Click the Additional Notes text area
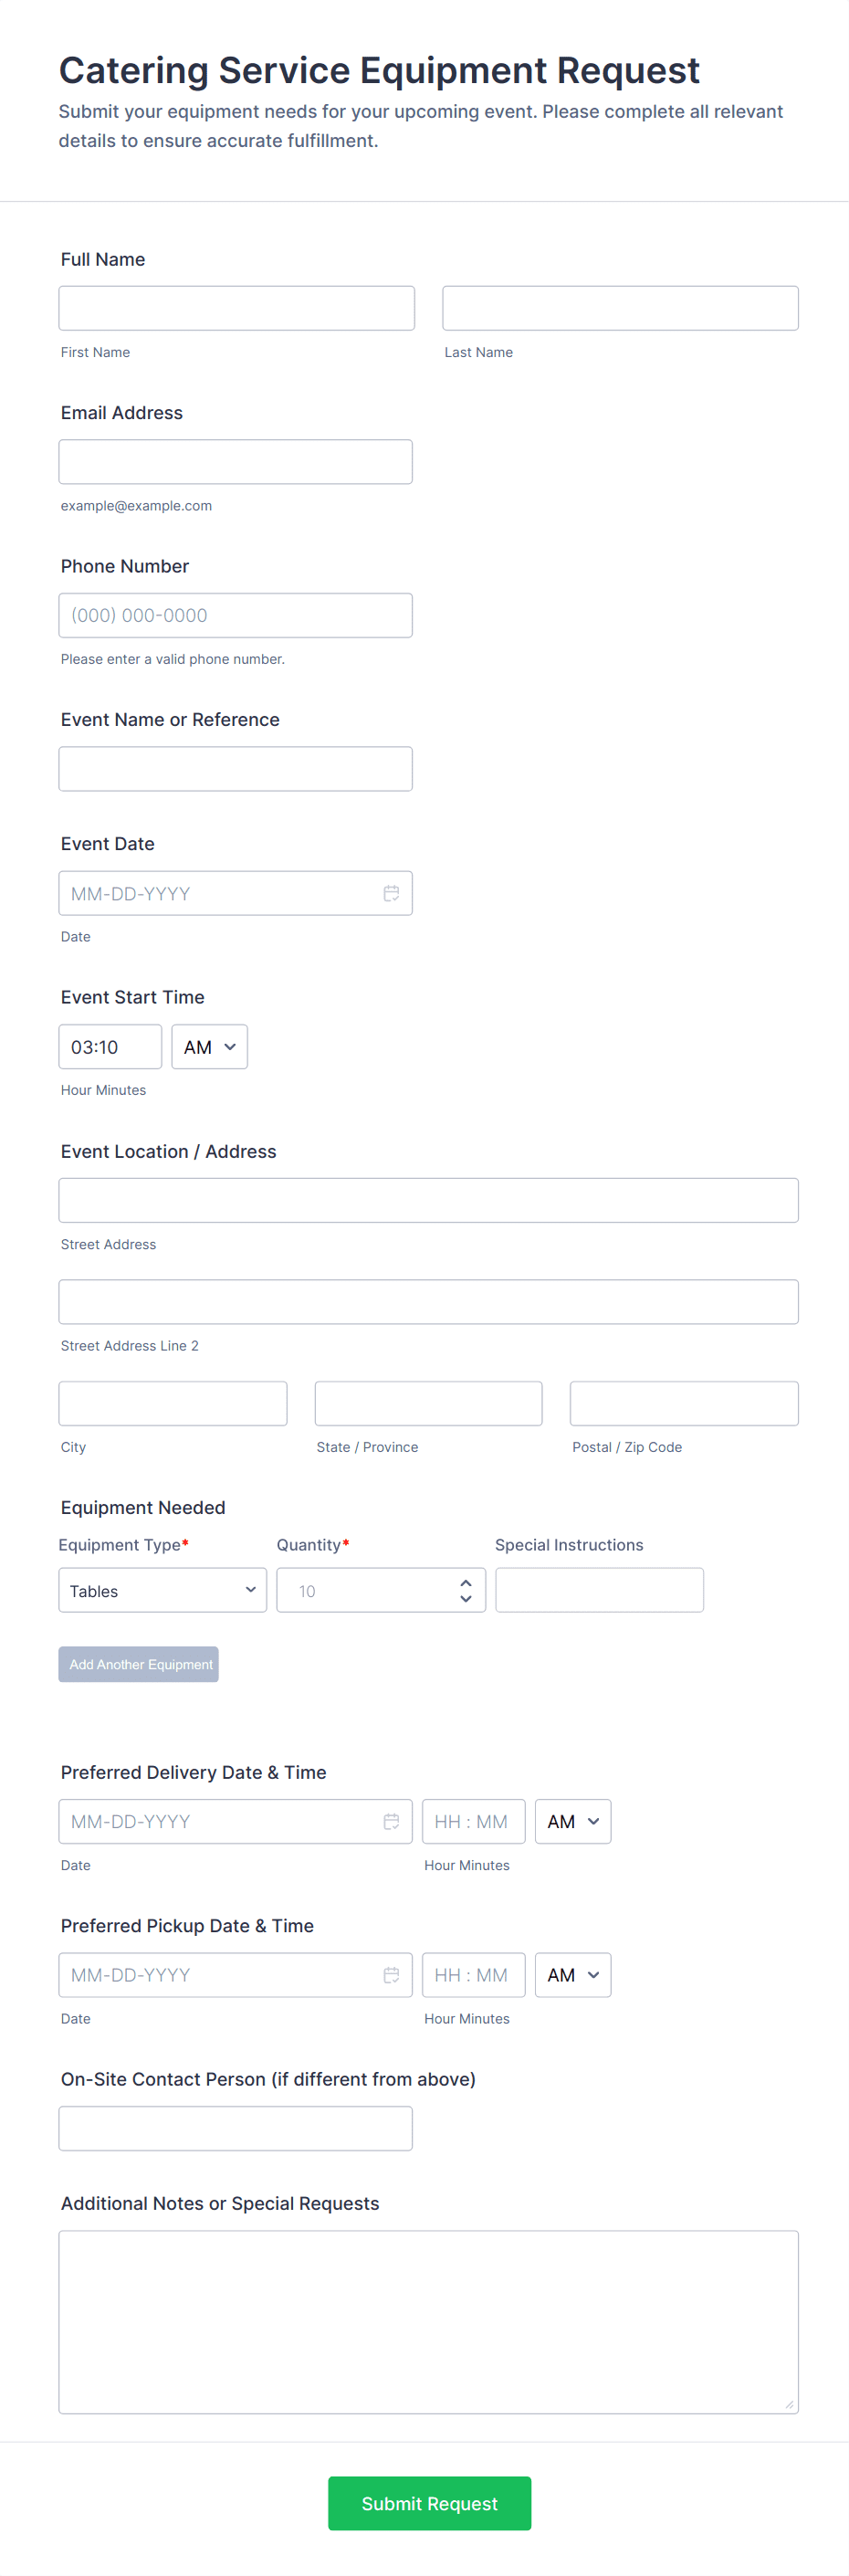 pos(428,2321)
